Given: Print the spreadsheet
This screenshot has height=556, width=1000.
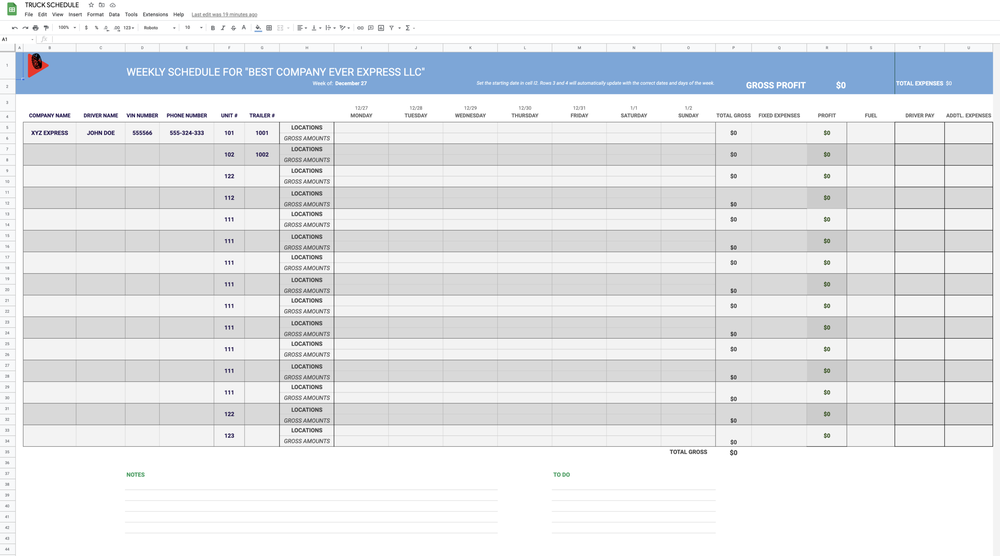Looking at the screenshot, I should tap(35, 28).
